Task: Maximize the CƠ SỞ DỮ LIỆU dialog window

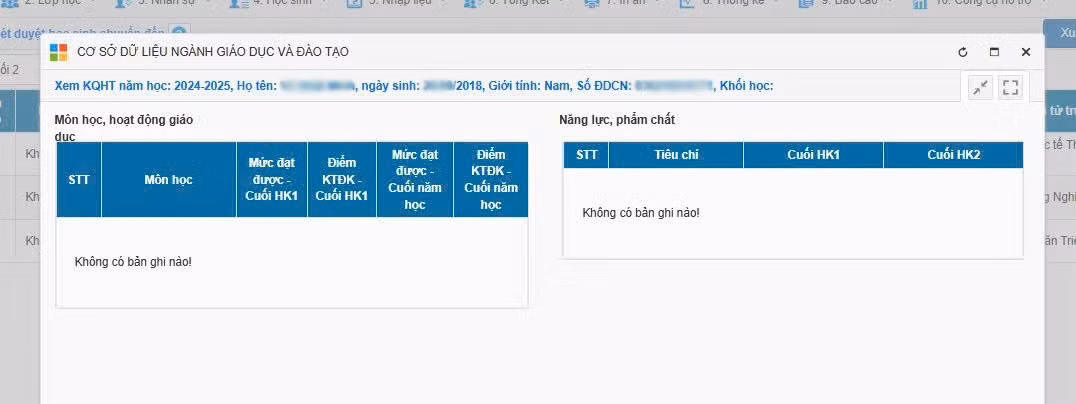Action: click(x=994, y=52)
